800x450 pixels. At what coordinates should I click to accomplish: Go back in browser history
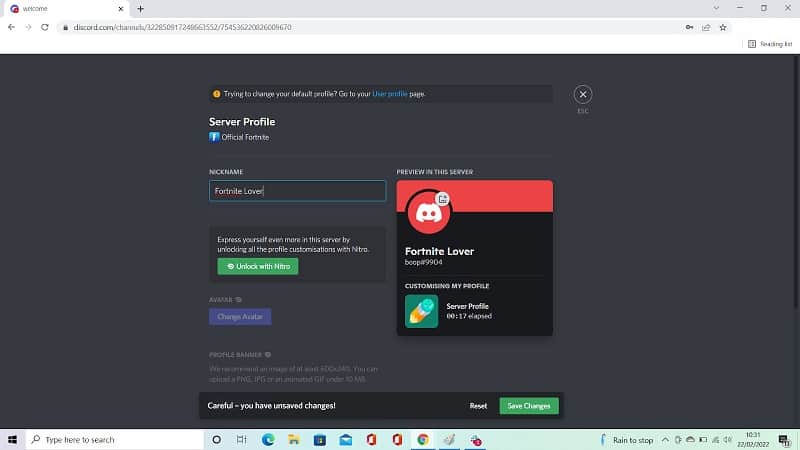[x=11, y=27]
